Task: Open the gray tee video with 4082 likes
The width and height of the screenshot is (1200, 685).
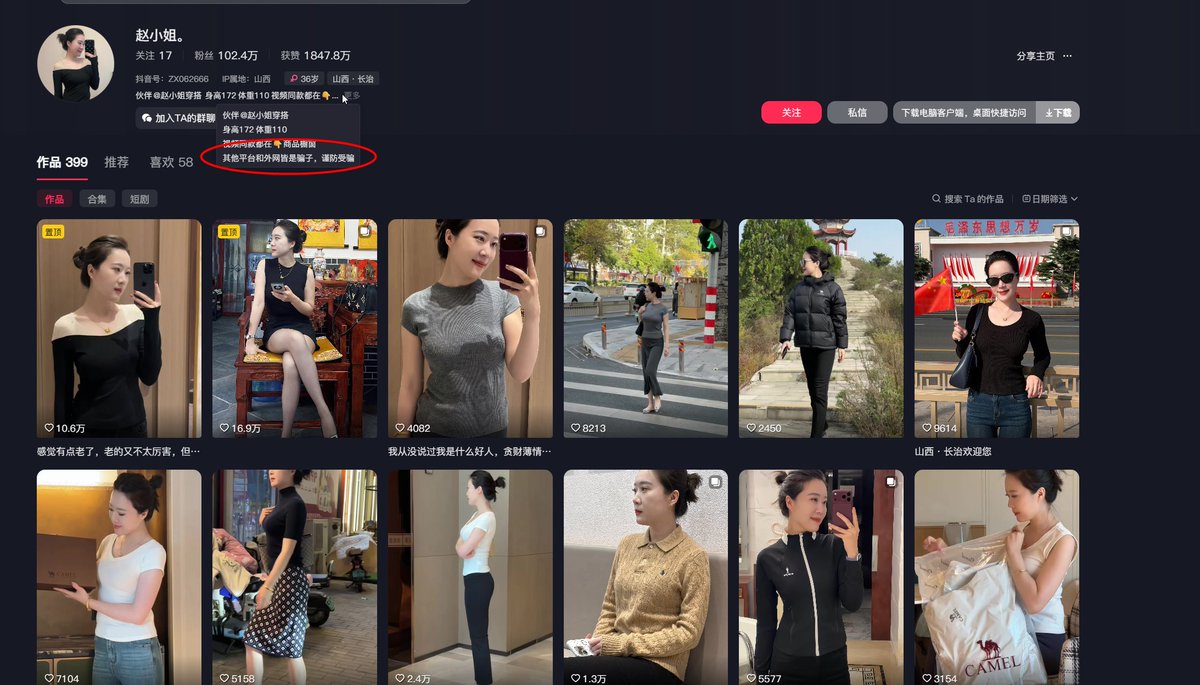Action: [x=470, y=328]
